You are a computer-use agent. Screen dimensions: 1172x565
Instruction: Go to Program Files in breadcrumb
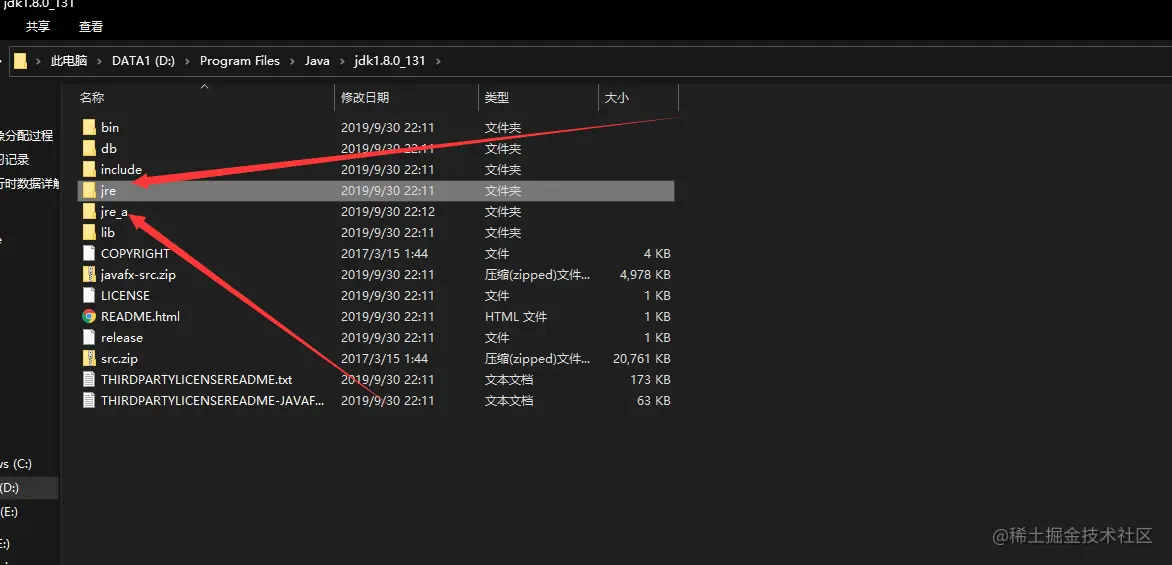(x=240, y=61)
